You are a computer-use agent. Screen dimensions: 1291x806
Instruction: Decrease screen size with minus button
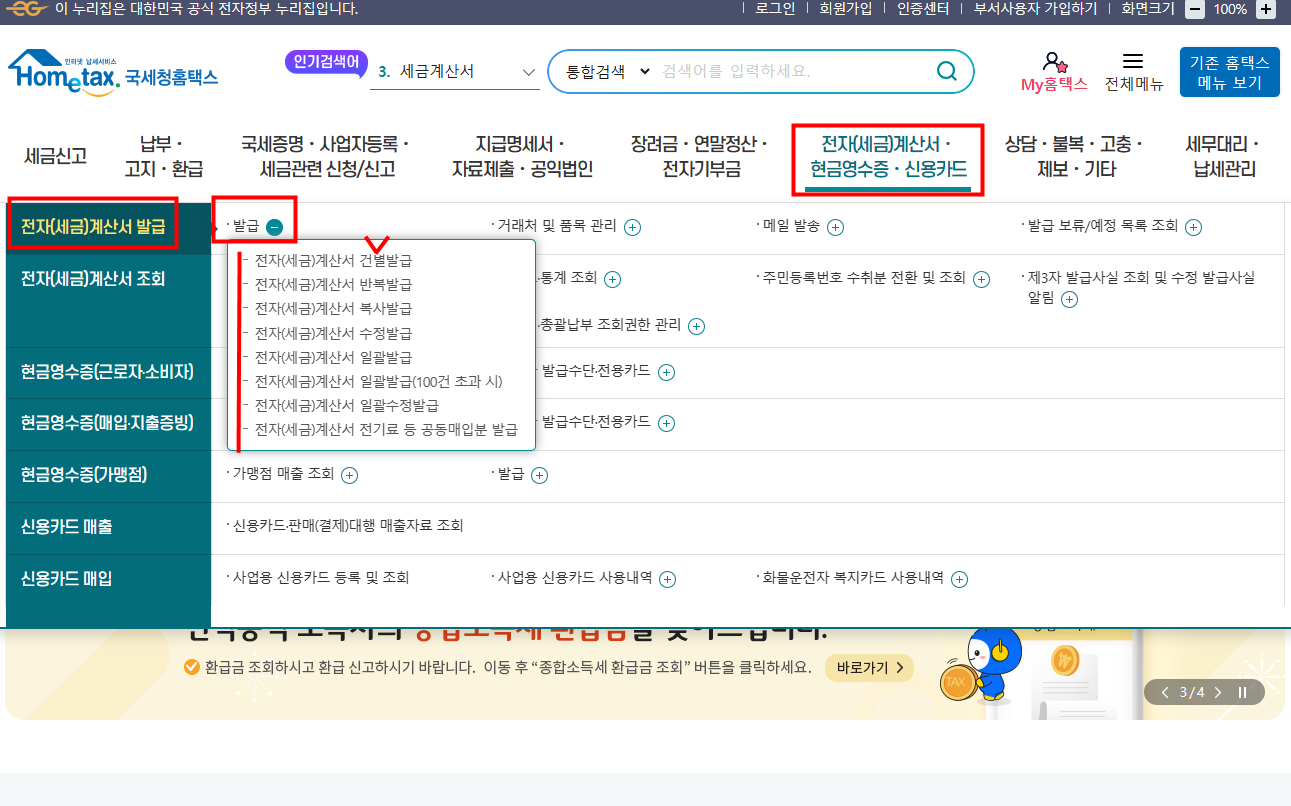point(1195,9)
